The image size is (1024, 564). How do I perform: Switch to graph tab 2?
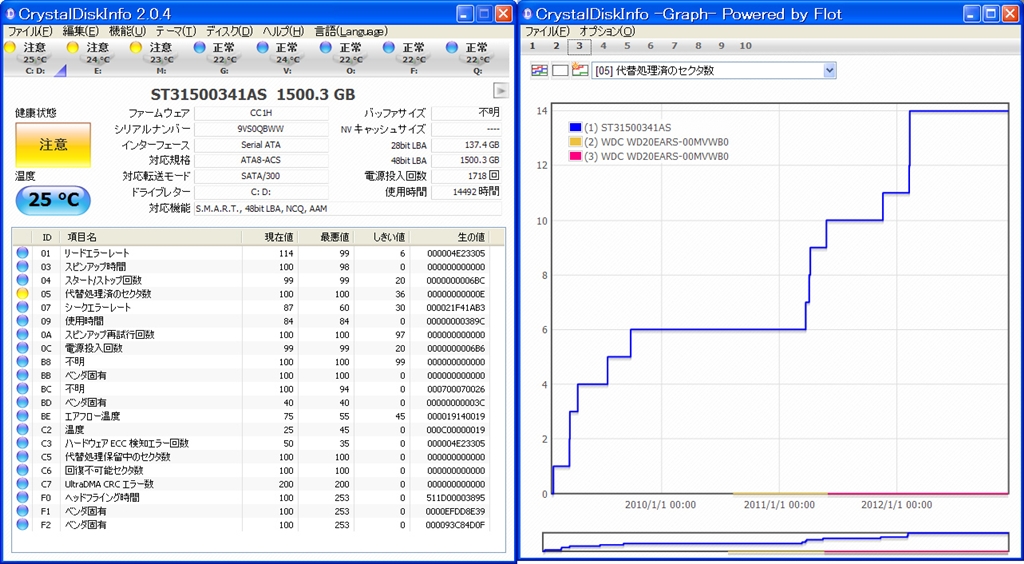556,46
